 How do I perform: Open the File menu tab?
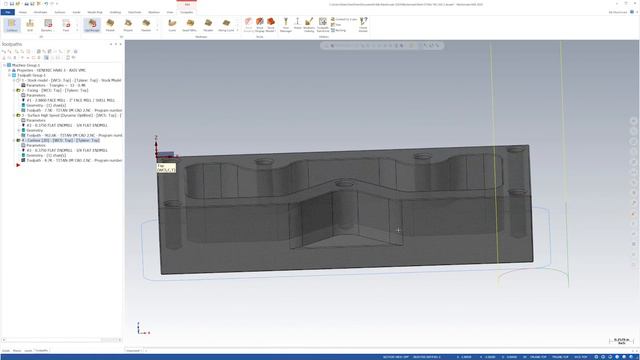click(8, 12)
